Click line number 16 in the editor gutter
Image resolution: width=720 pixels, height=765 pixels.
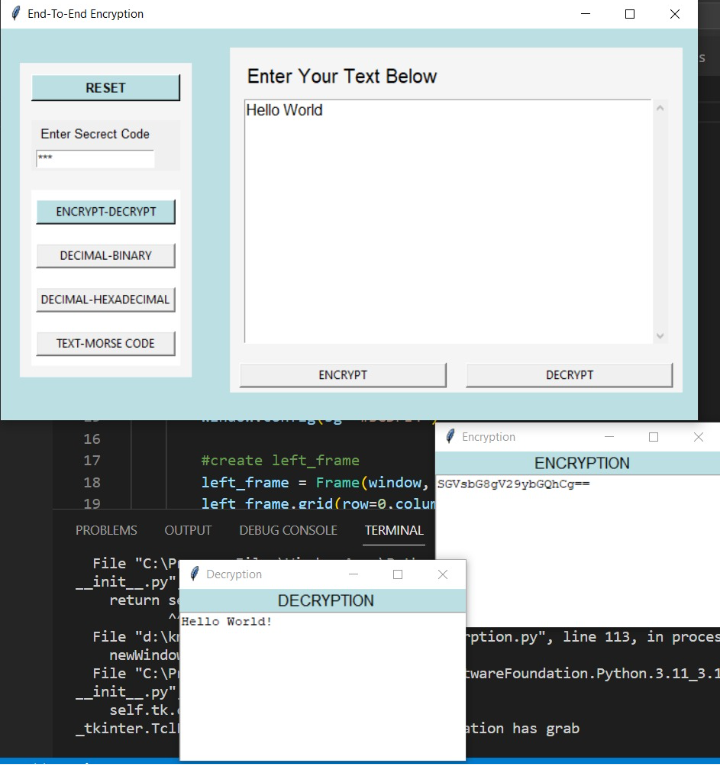tap(92, 439)
